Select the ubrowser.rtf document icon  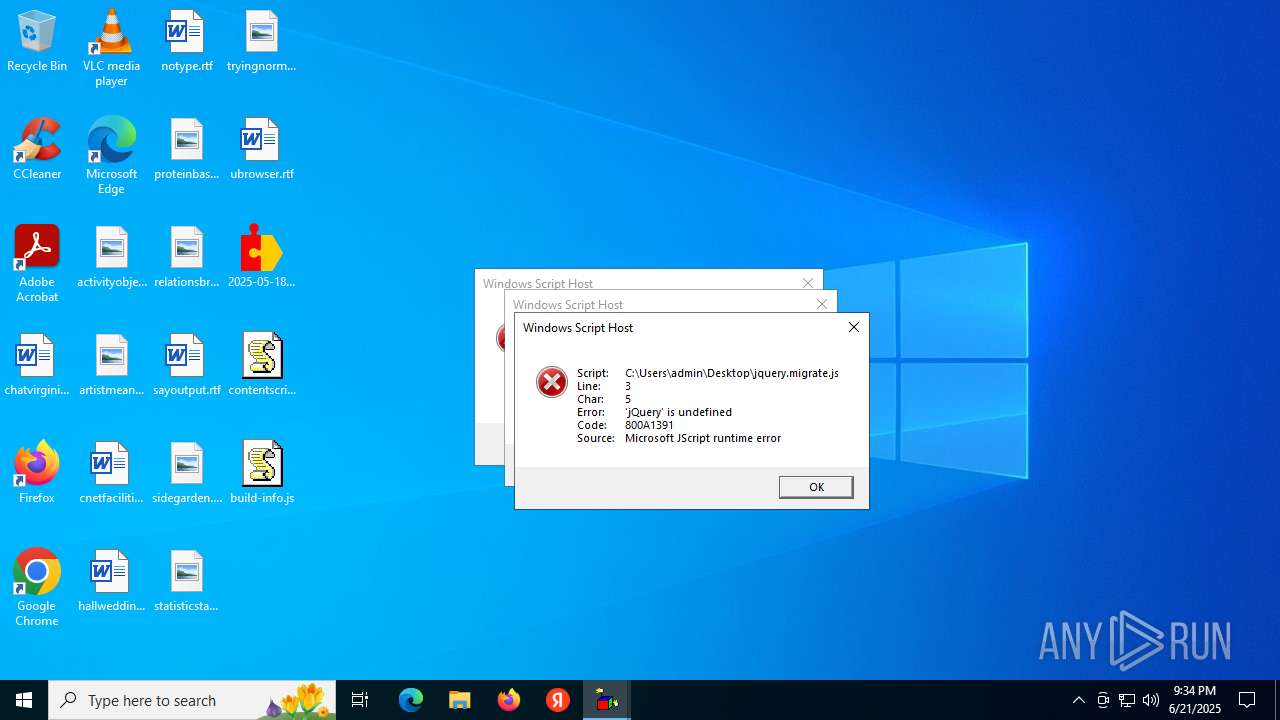coord(261,150)
